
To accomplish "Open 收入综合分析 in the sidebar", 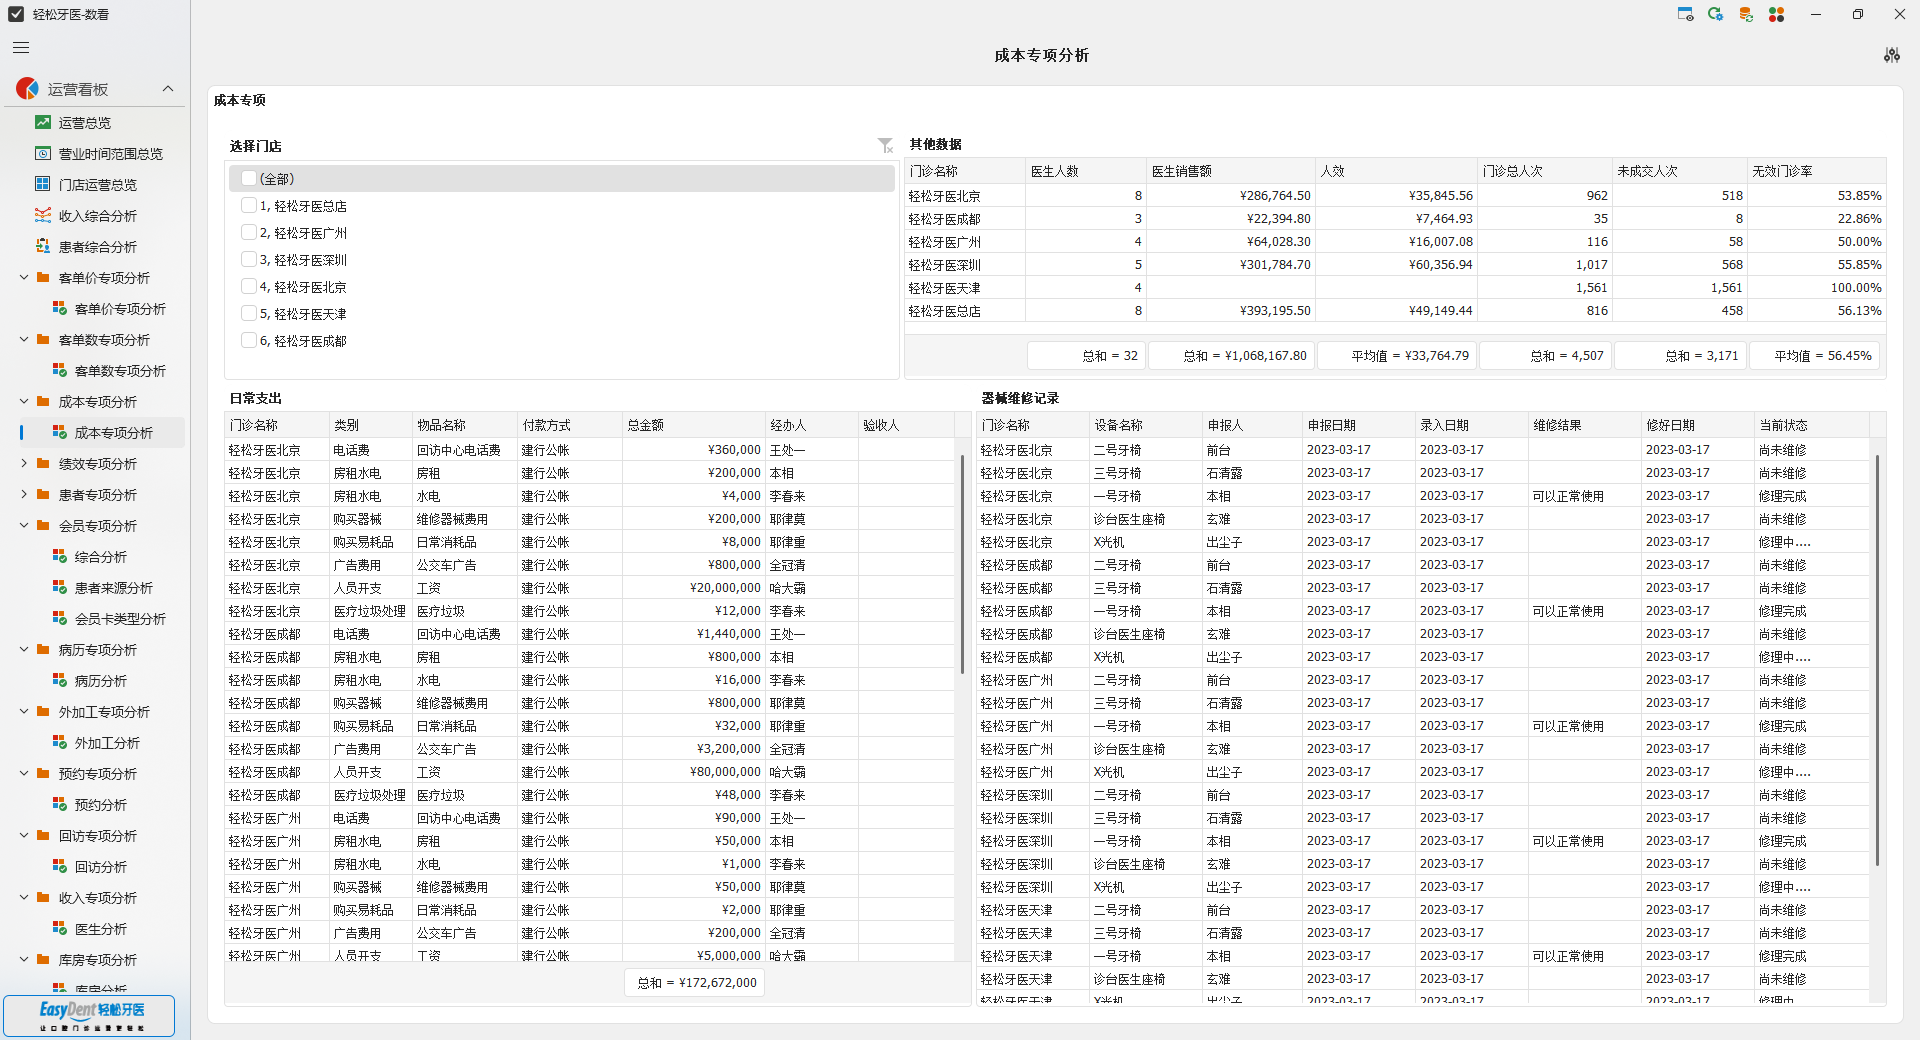I will pyautogui.click(x=98, y=216).
